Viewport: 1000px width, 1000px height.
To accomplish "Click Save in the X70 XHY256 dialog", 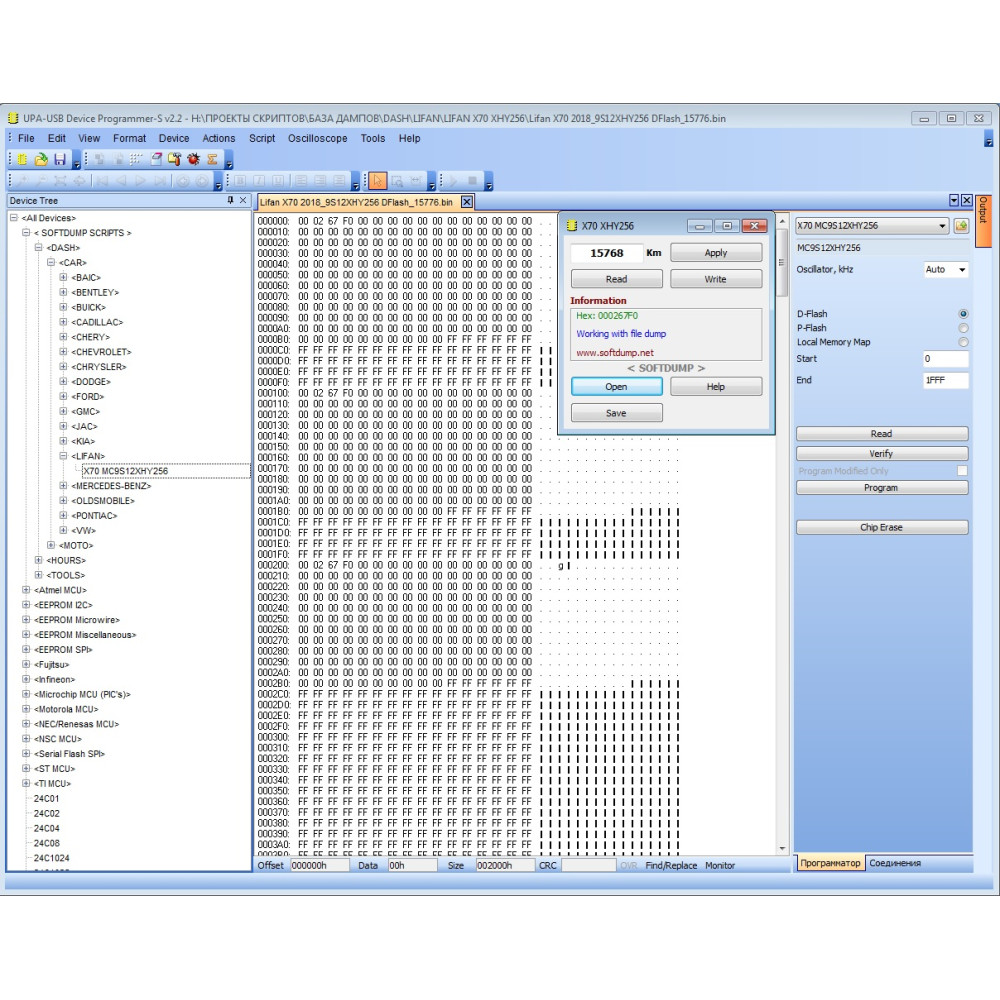I will [616, 413].
